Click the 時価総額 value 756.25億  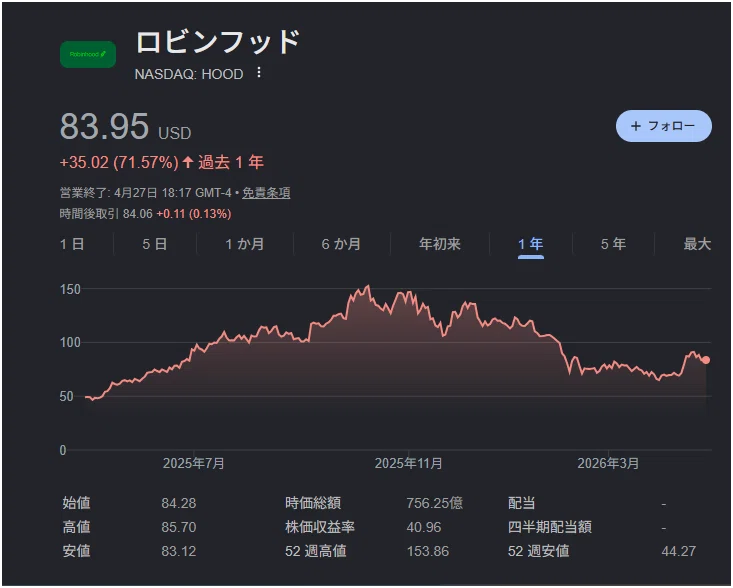[434, 503]
